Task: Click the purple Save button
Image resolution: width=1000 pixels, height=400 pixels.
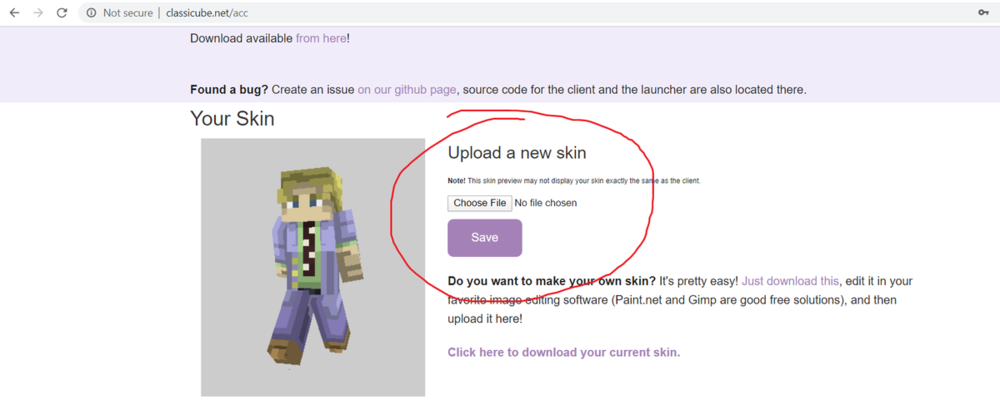Action: pyautogui.click(x=485, y=238)
